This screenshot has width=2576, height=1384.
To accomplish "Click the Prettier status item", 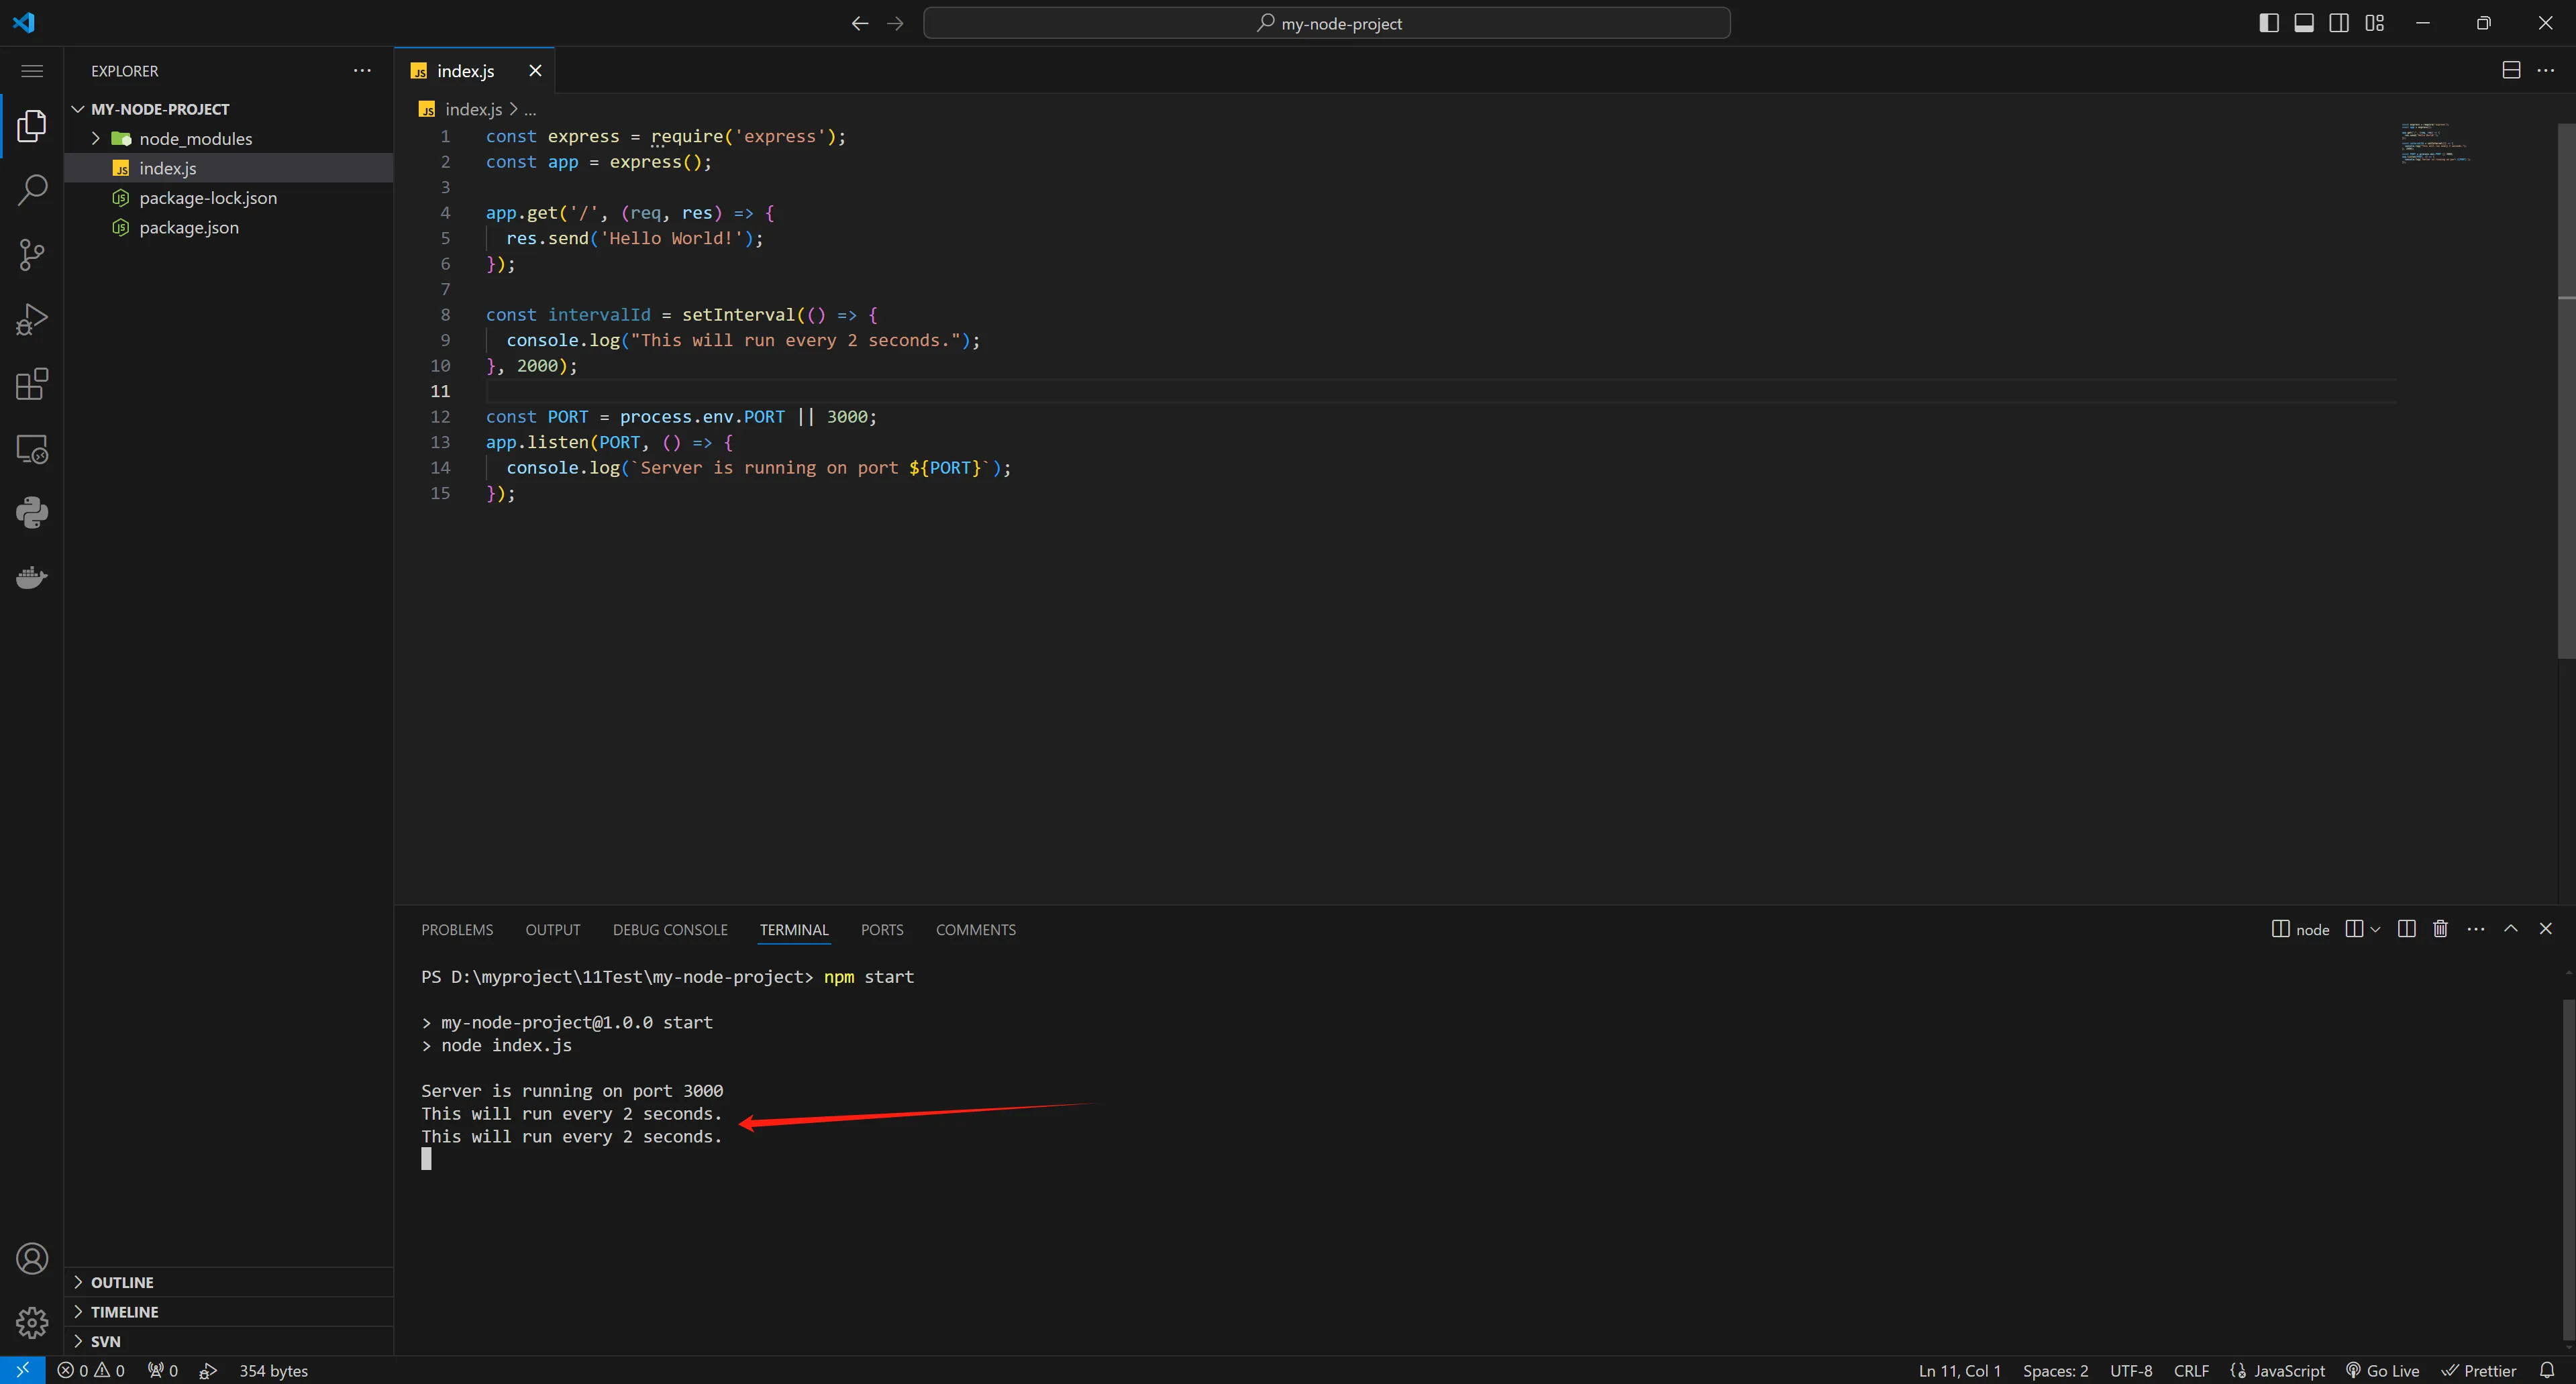I will pos(2479,1370).
